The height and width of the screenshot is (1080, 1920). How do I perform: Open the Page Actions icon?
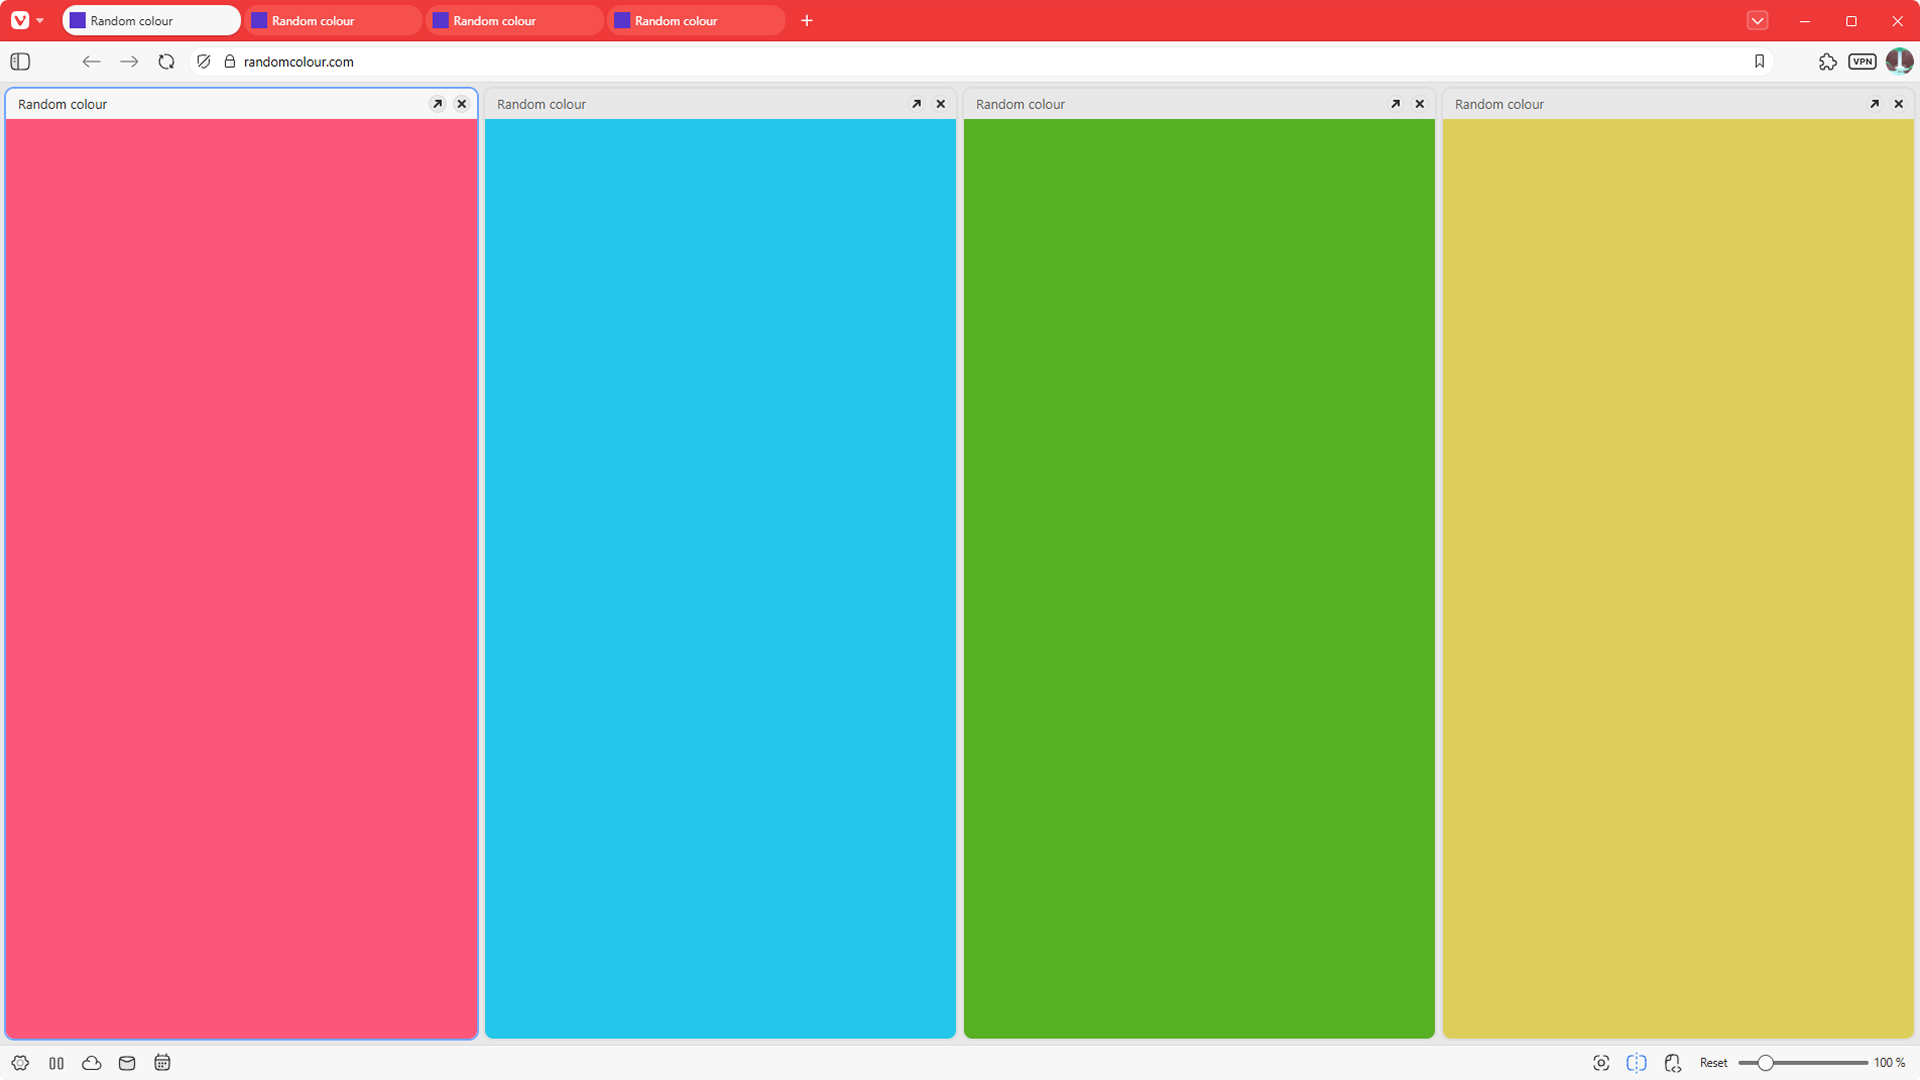[x=1673, y=1063]
